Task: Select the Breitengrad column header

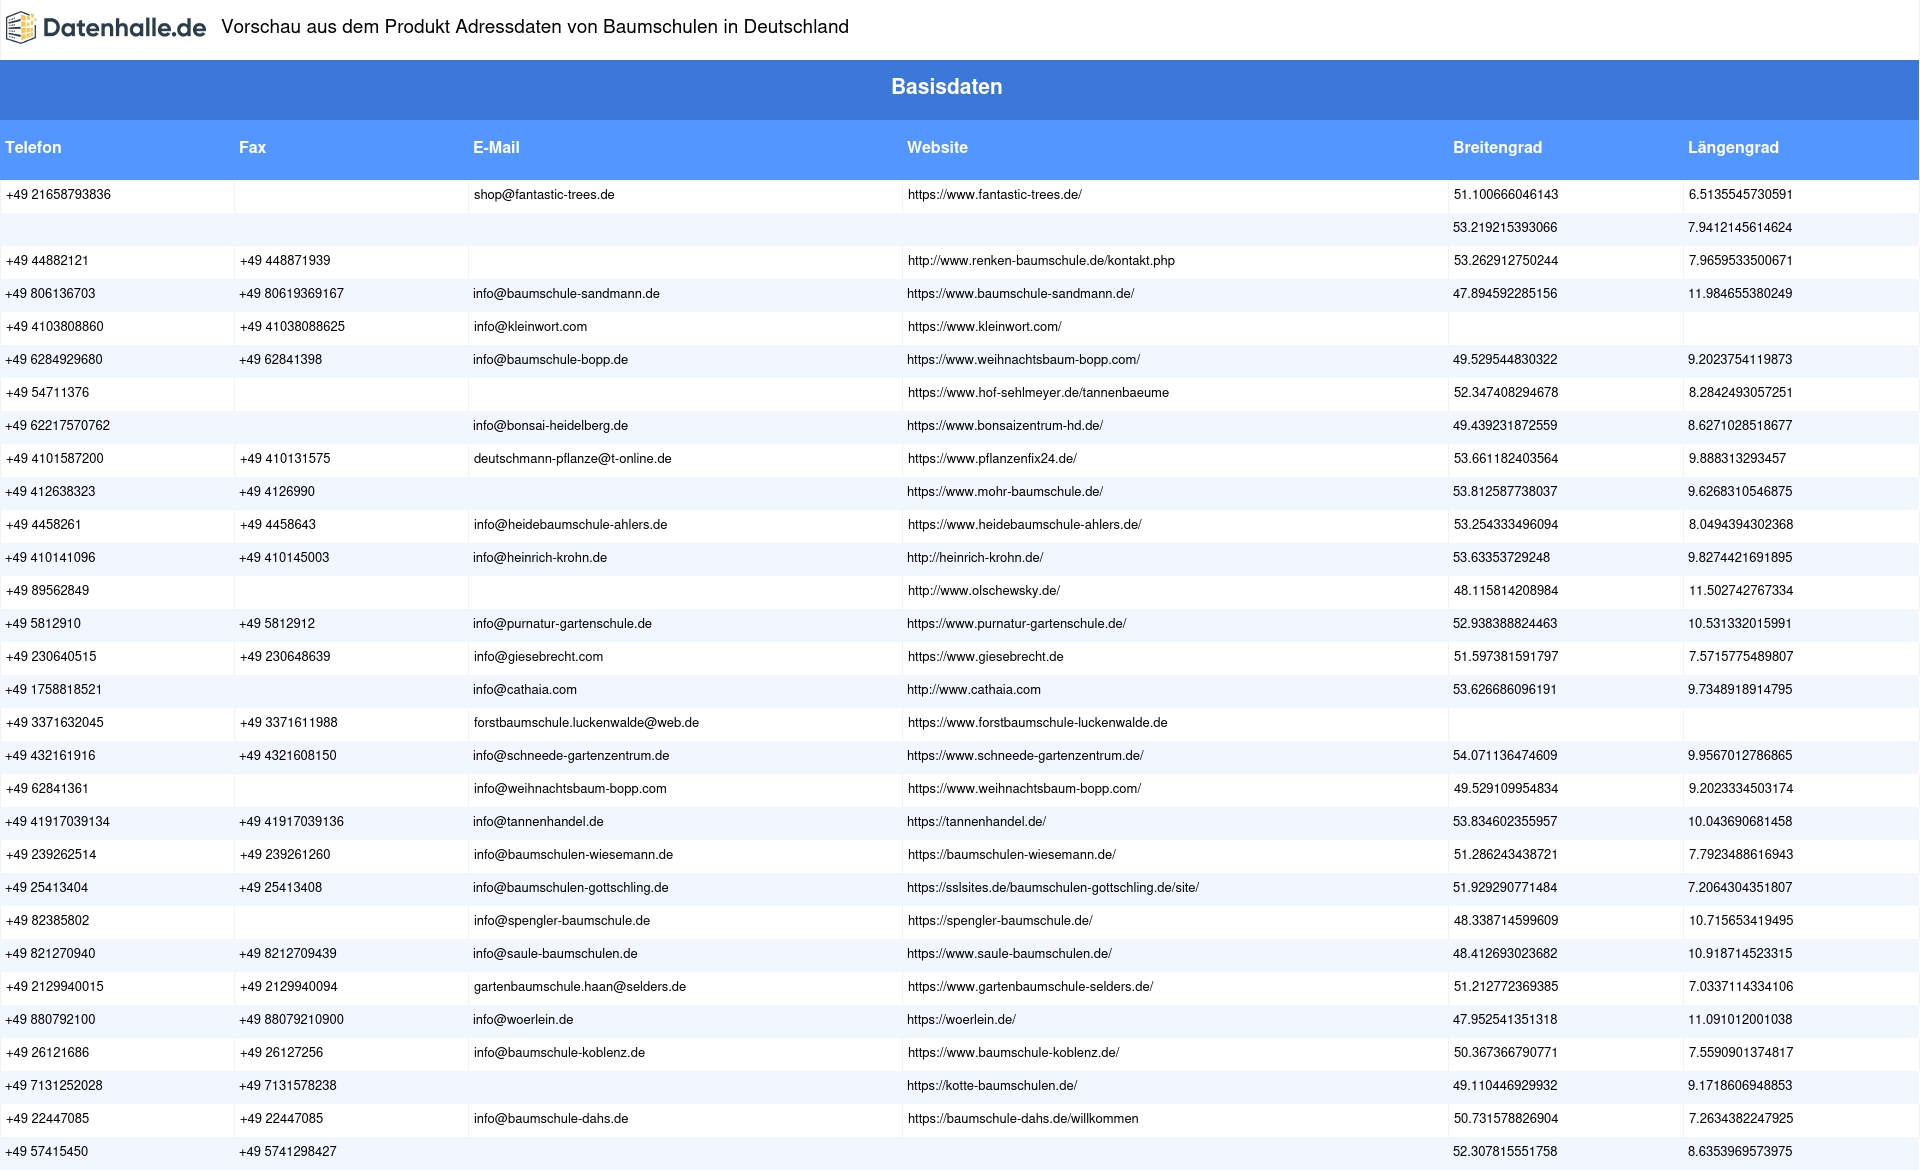Action: pyautogui.click(x=1497, y=148)
